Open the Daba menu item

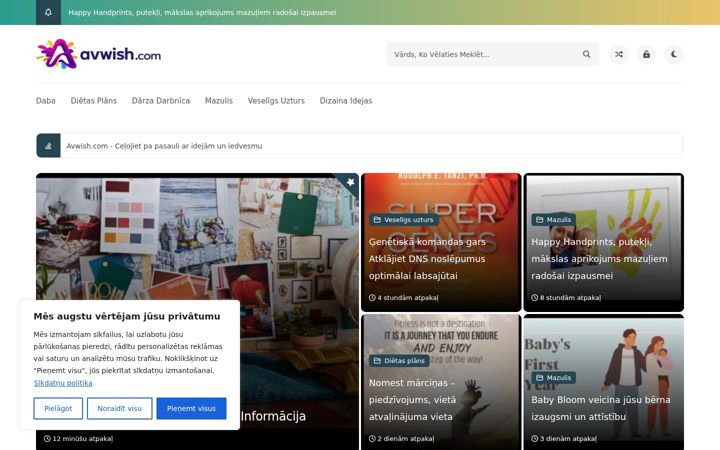45,101
